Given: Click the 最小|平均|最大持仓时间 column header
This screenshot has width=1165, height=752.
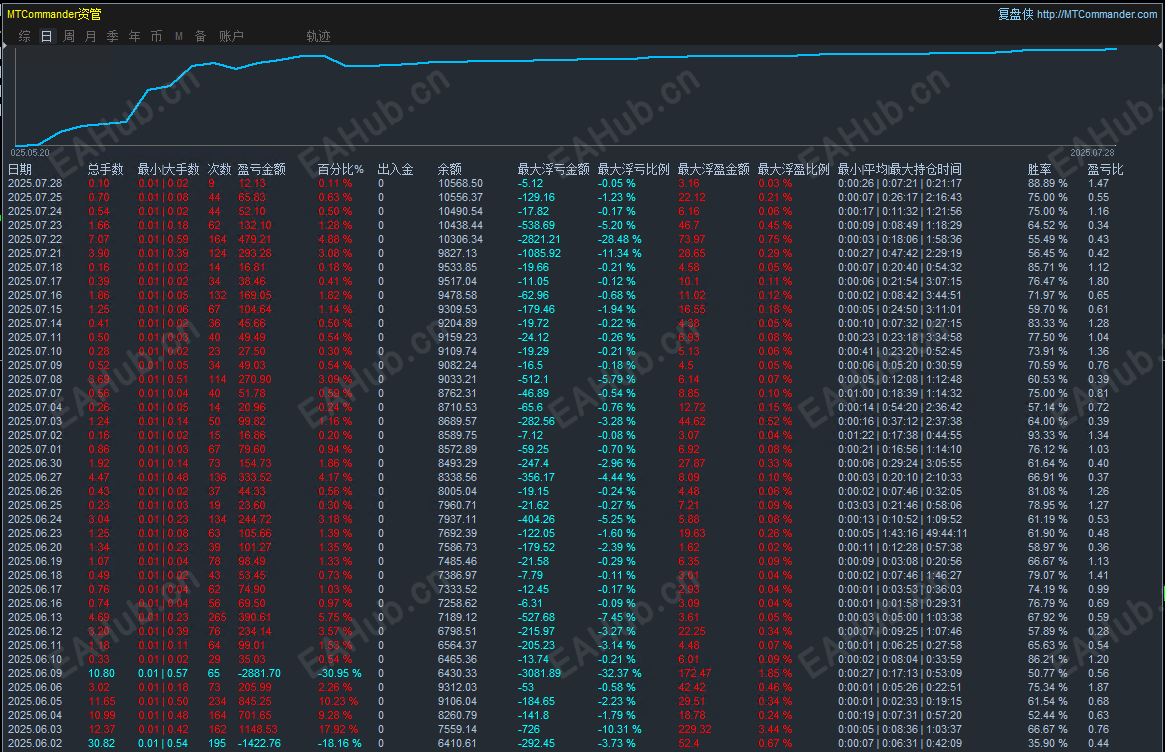Looking at the screenshot, I should coord(900,169).
